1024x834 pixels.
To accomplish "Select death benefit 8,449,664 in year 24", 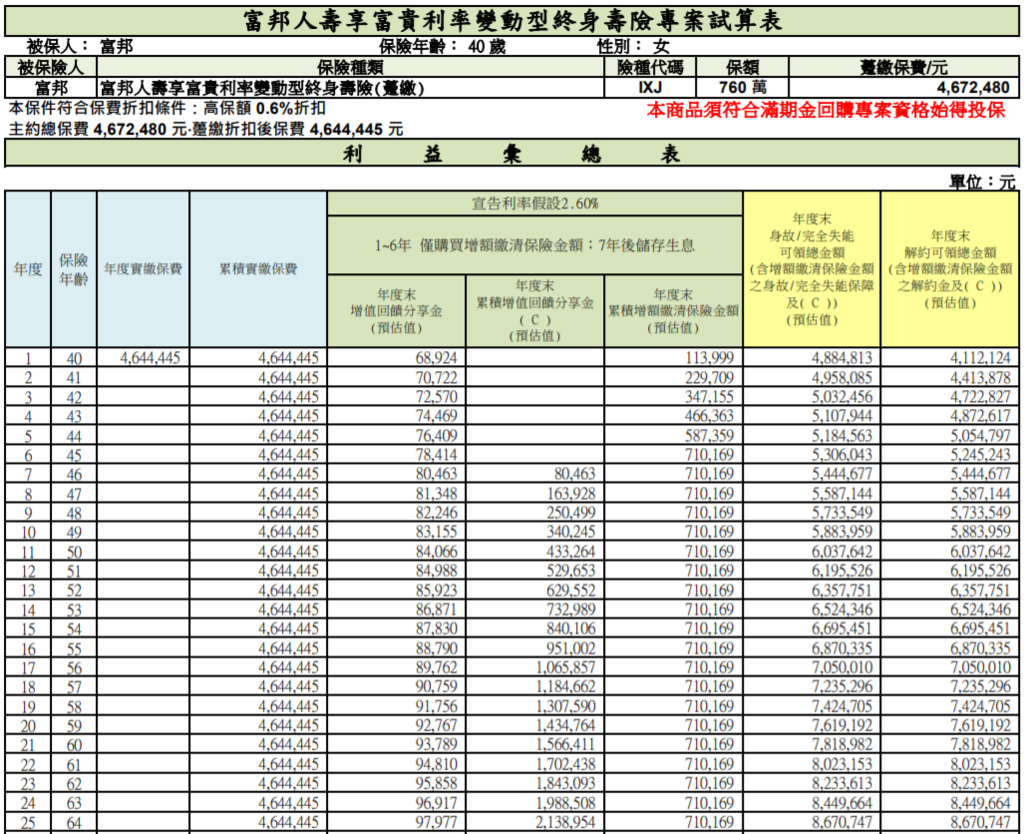I will 842,803.
